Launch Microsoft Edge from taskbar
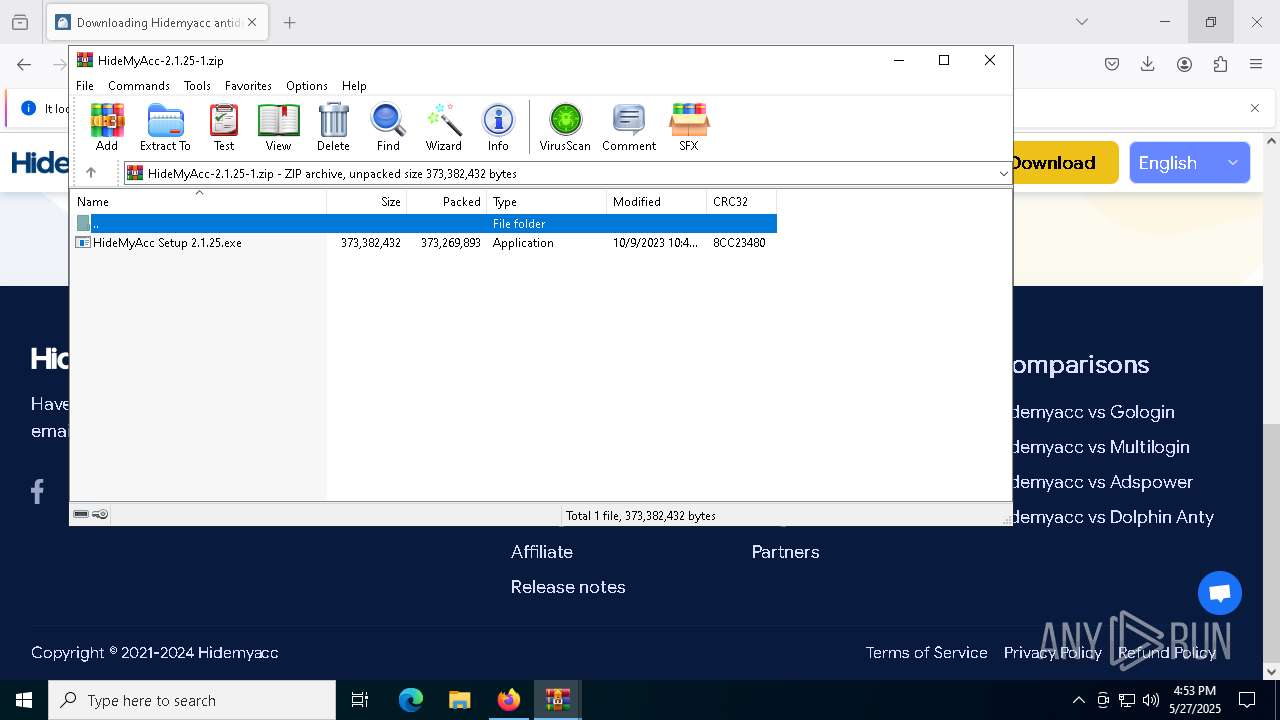 coord(411,700)
